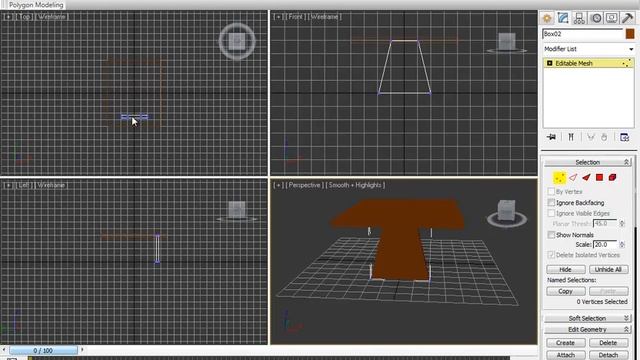Click the Hide button
This screenshot has width=640, height=360.
(566, 269)
